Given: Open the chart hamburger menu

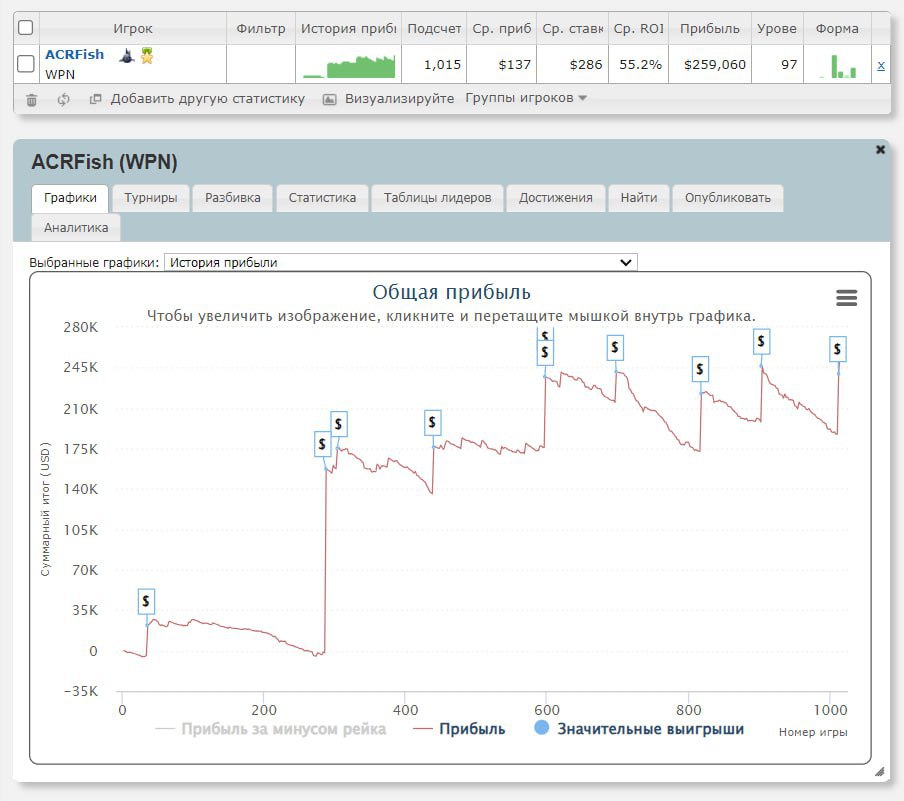Looking at the screenshot, I should (846, 298).
